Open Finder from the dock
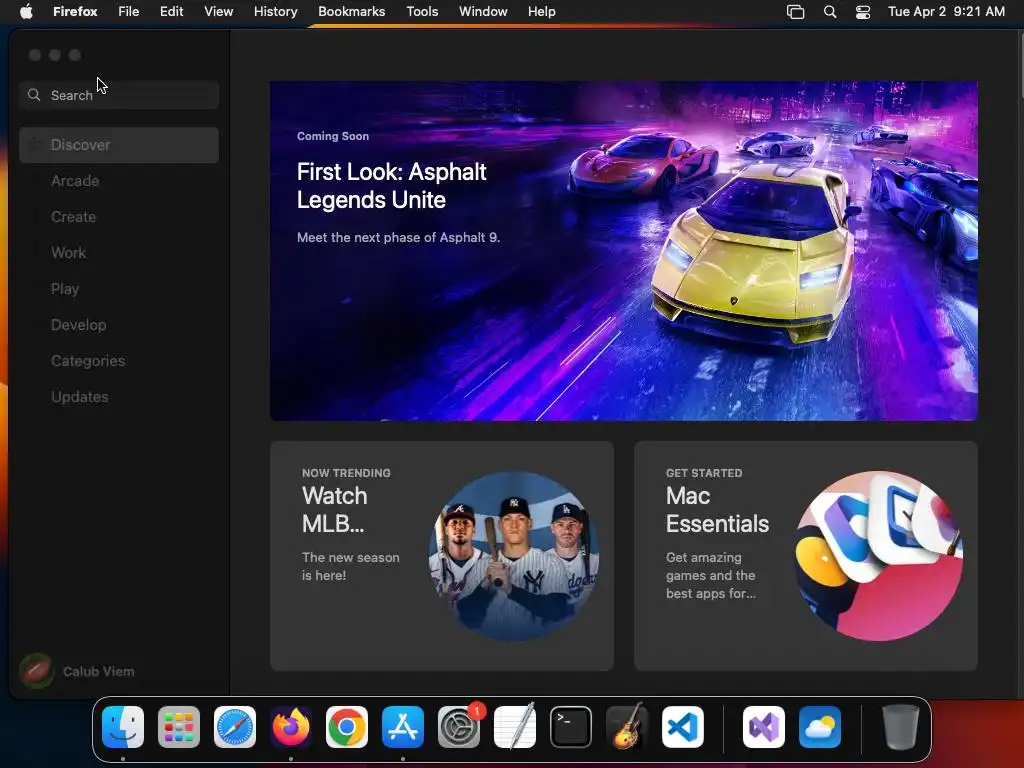The height and width of the screenshot is (768, 1024). coord(123,727)
